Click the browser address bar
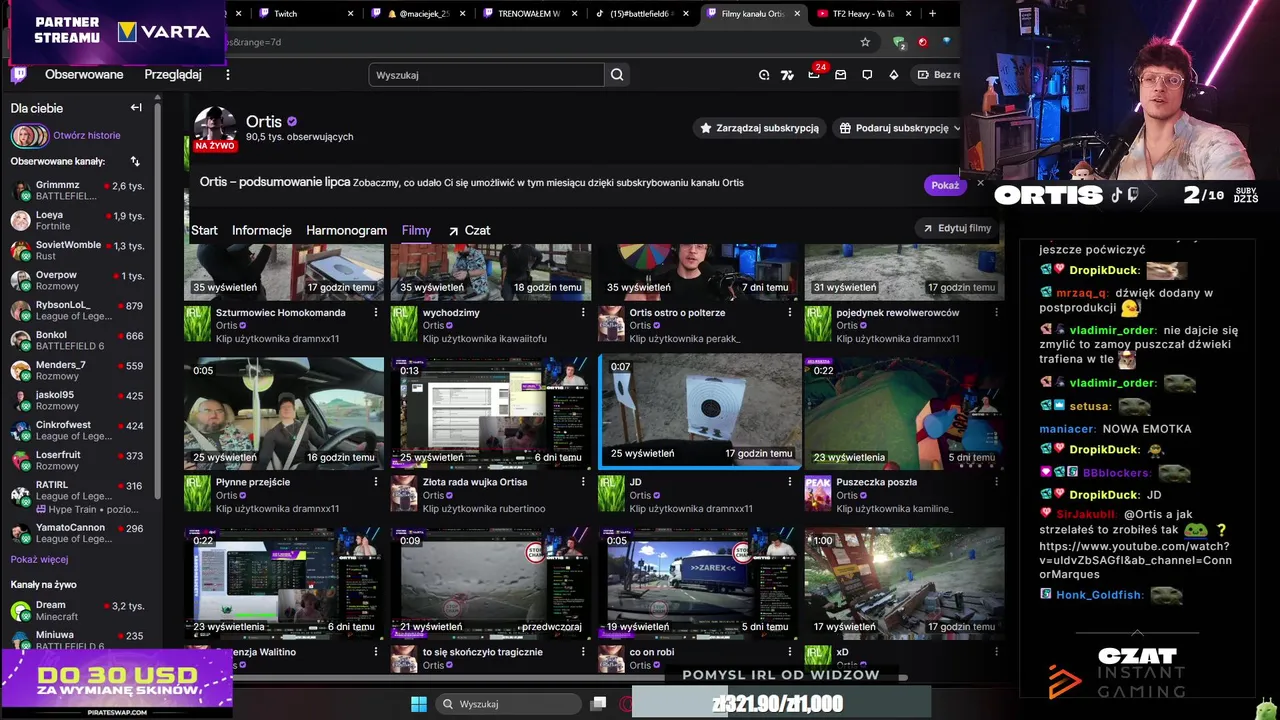The width and height of the screenshot is (1280, 720). coord(540,42)
